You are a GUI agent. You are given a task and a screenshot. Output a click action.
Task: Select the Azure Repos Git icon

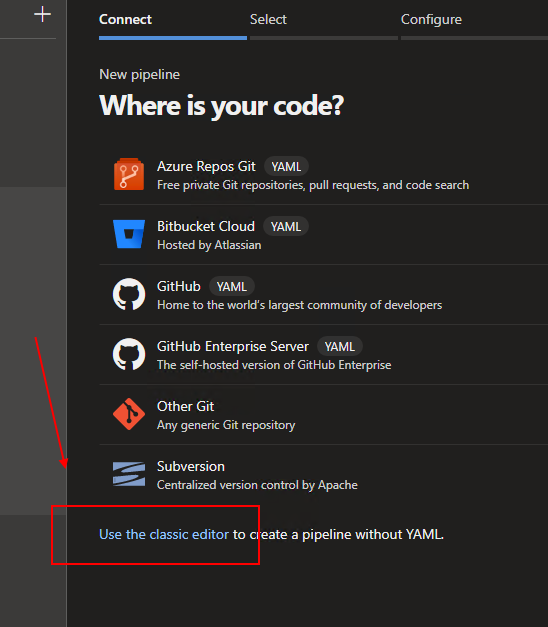pos(129,174)
